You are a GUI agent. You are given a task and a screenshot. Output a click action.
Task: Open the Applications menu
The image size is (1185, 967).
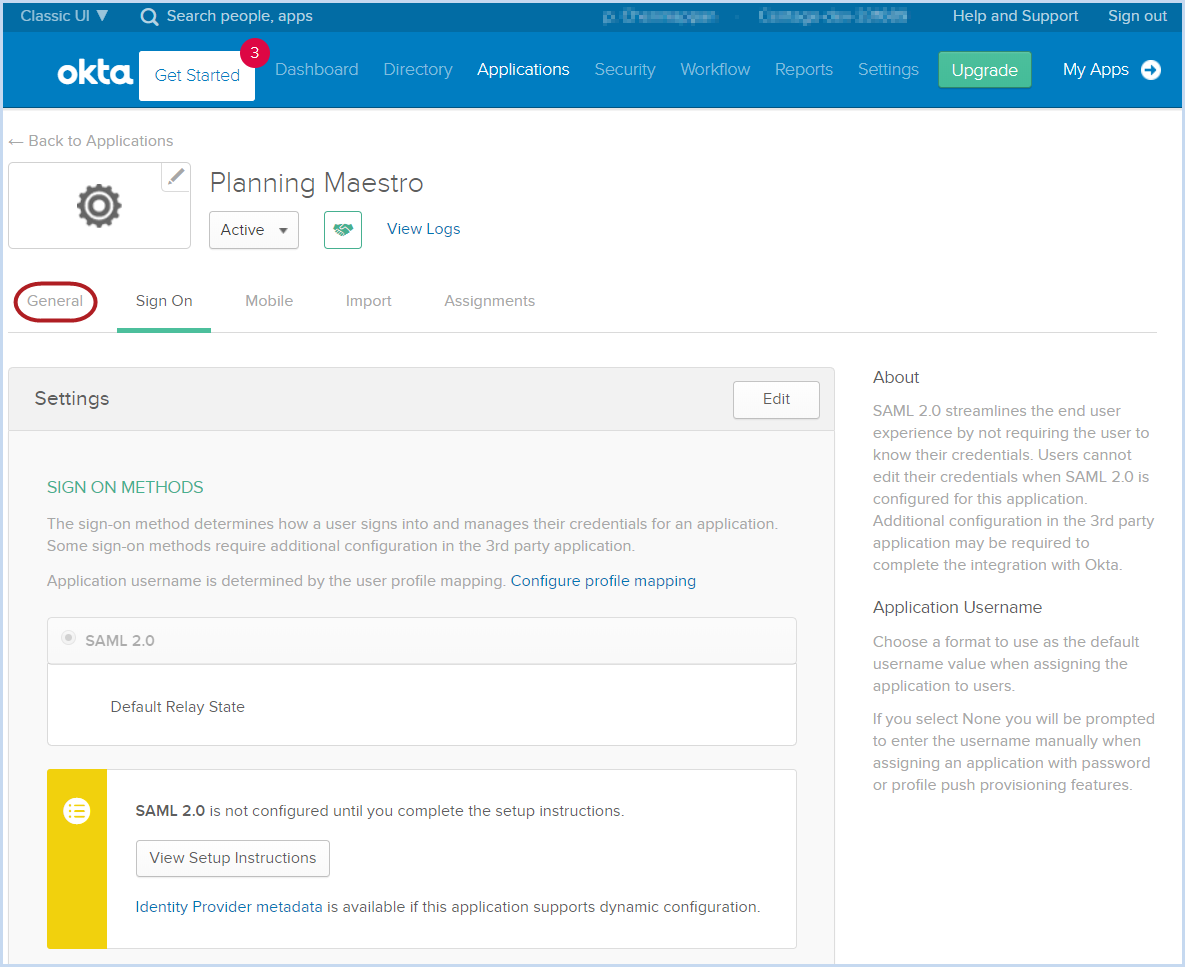point(523,70)
